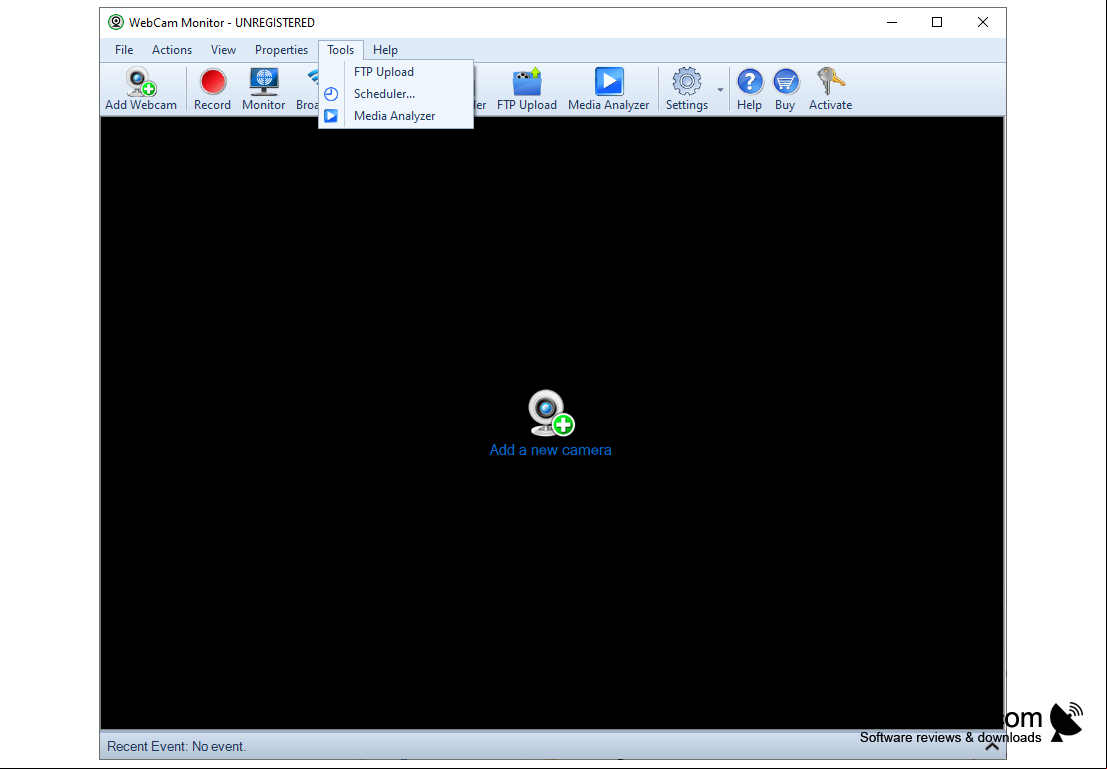The image size is (1107, 769).
Task: Open the View menu
Action: click(223, 50)
